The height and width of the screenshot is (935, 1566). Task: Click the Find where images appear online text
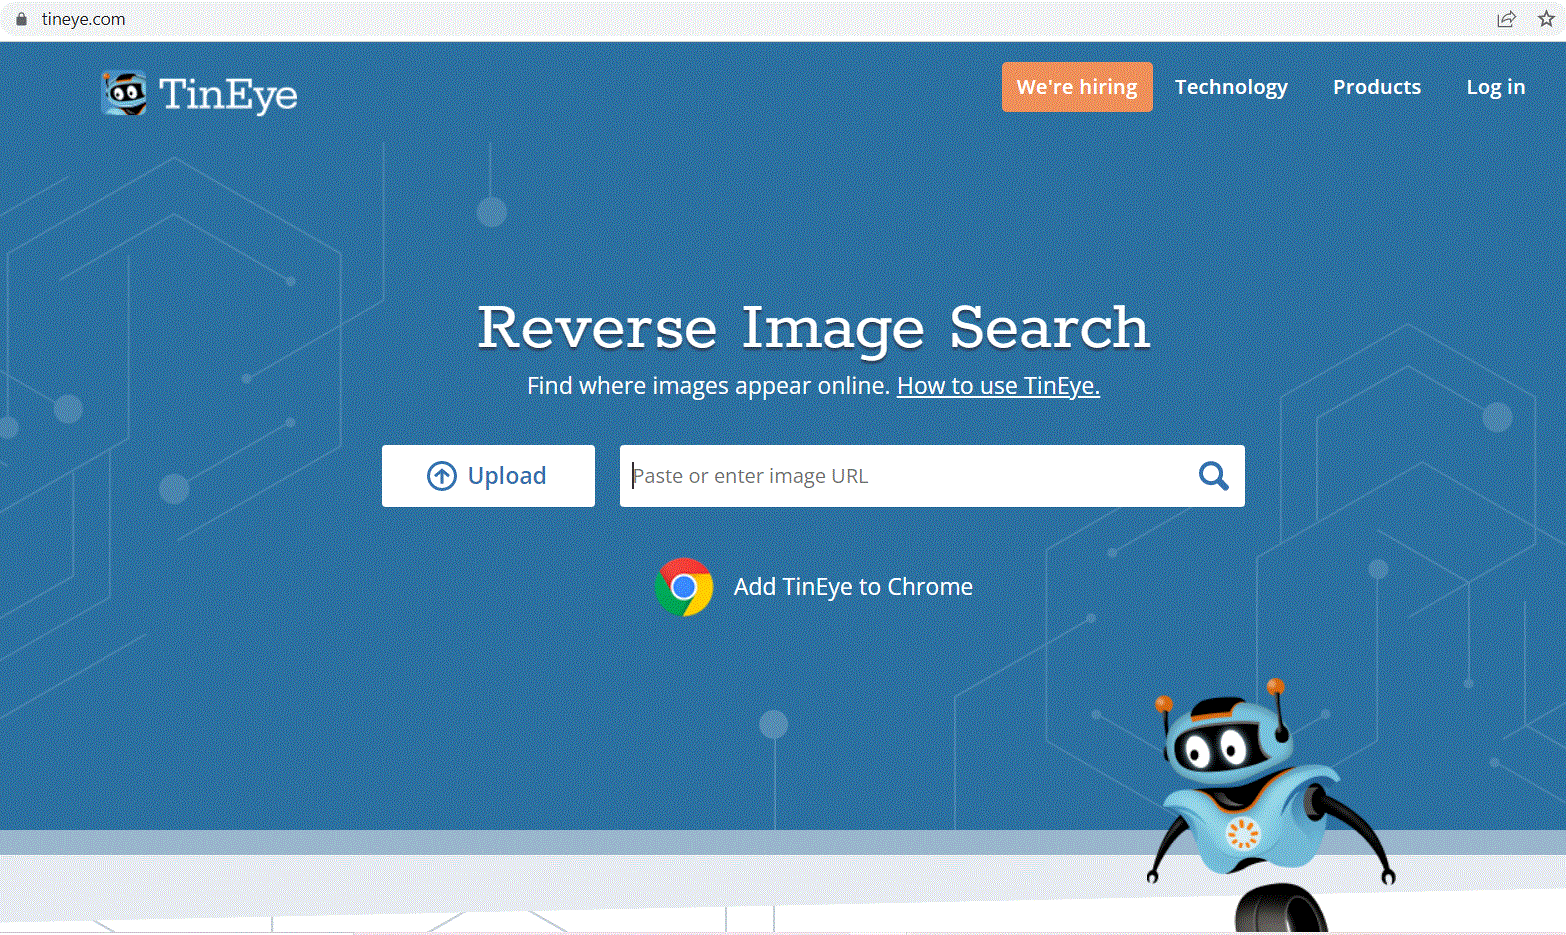pyautogui.click(x=707, y=385)
